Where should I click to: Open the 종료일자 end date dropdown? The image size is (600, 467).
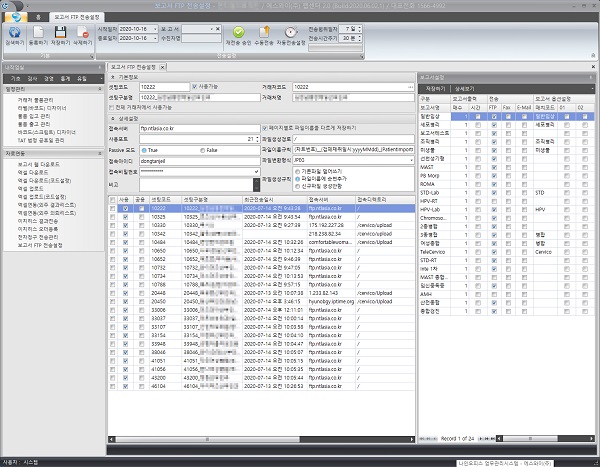tap(155, 38)
